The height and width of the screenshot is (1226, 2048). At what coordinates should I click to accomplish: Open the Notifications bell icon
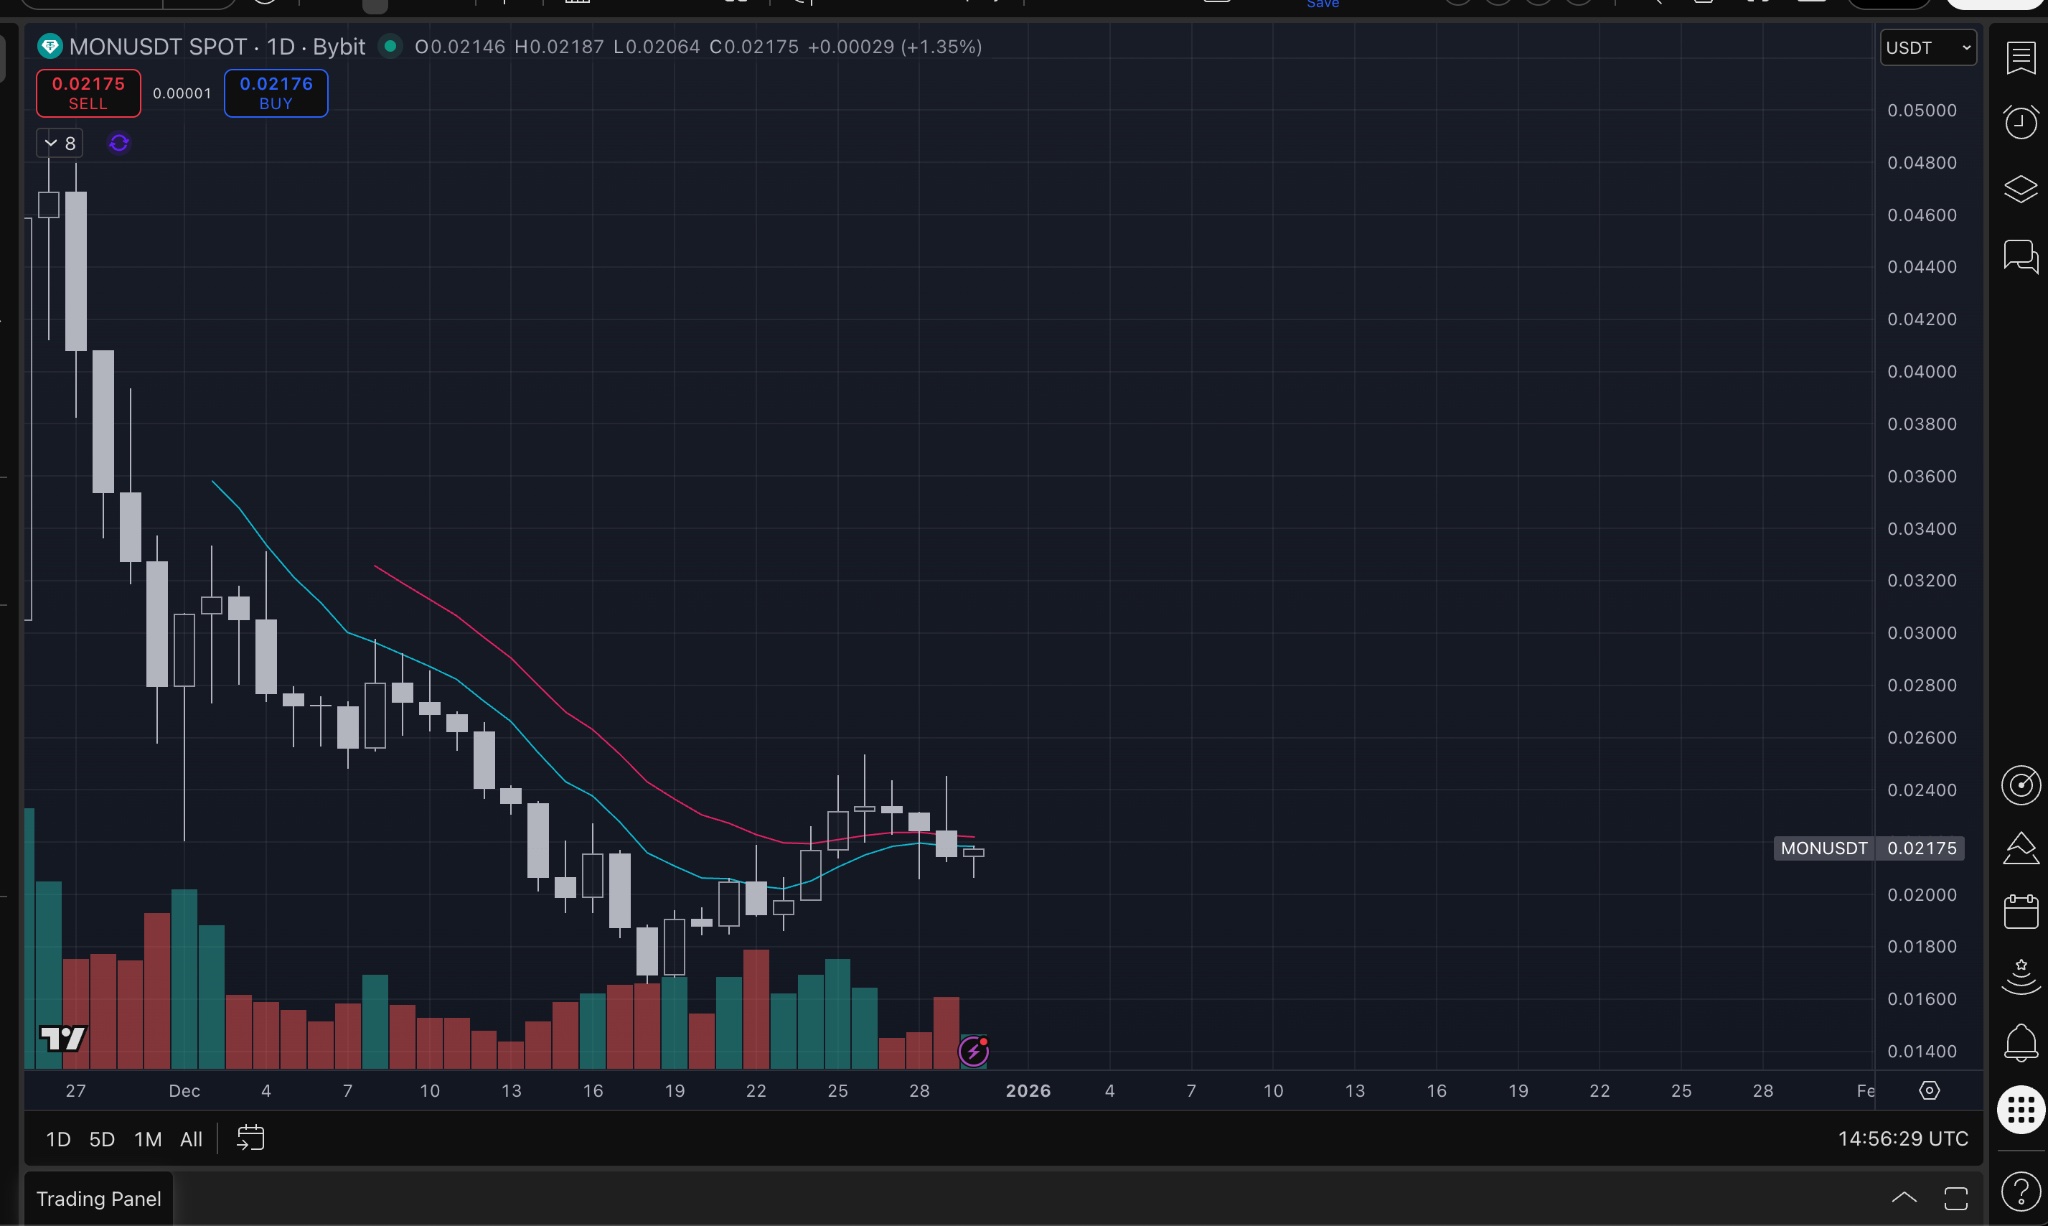2020,1043
